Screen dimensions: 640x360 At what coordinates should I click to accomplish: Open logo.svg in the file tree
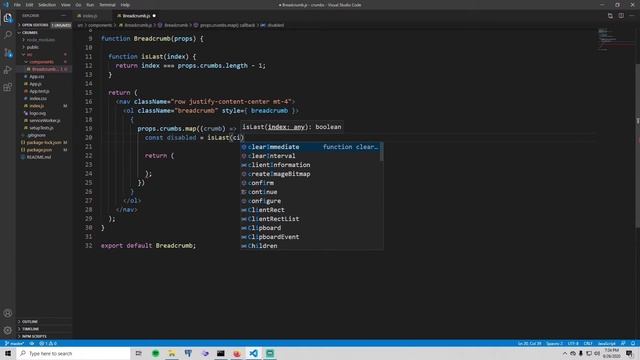44,113
